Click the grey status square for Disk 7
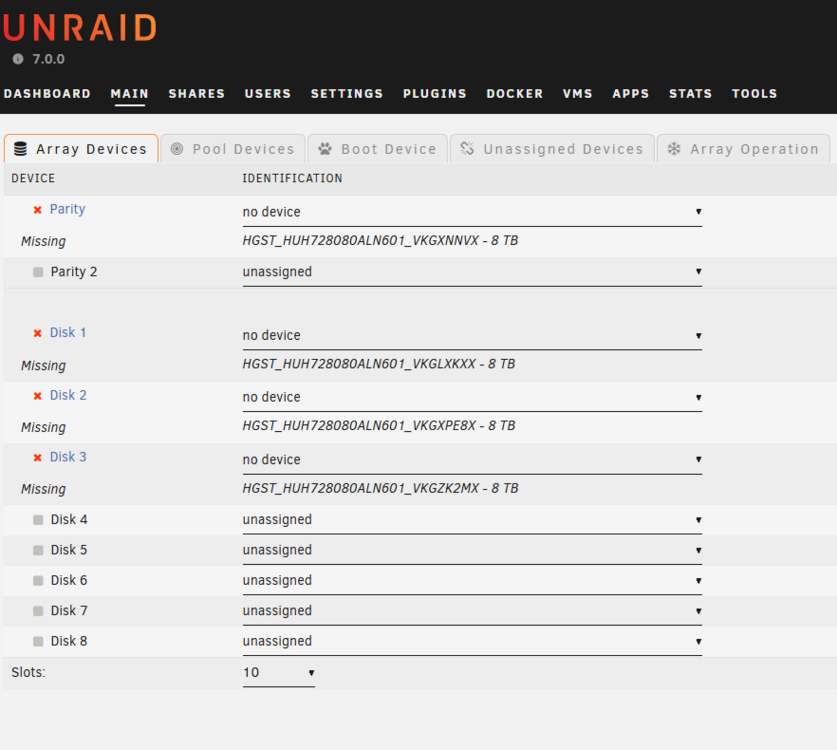 (38, 611)
